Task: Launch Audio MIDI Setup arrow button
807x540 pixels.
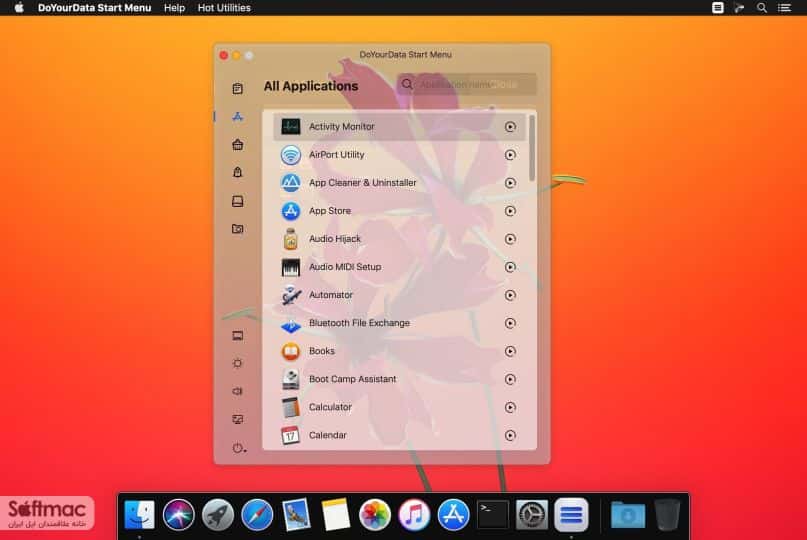Action: pyautogui.click(x=510, y=267)
